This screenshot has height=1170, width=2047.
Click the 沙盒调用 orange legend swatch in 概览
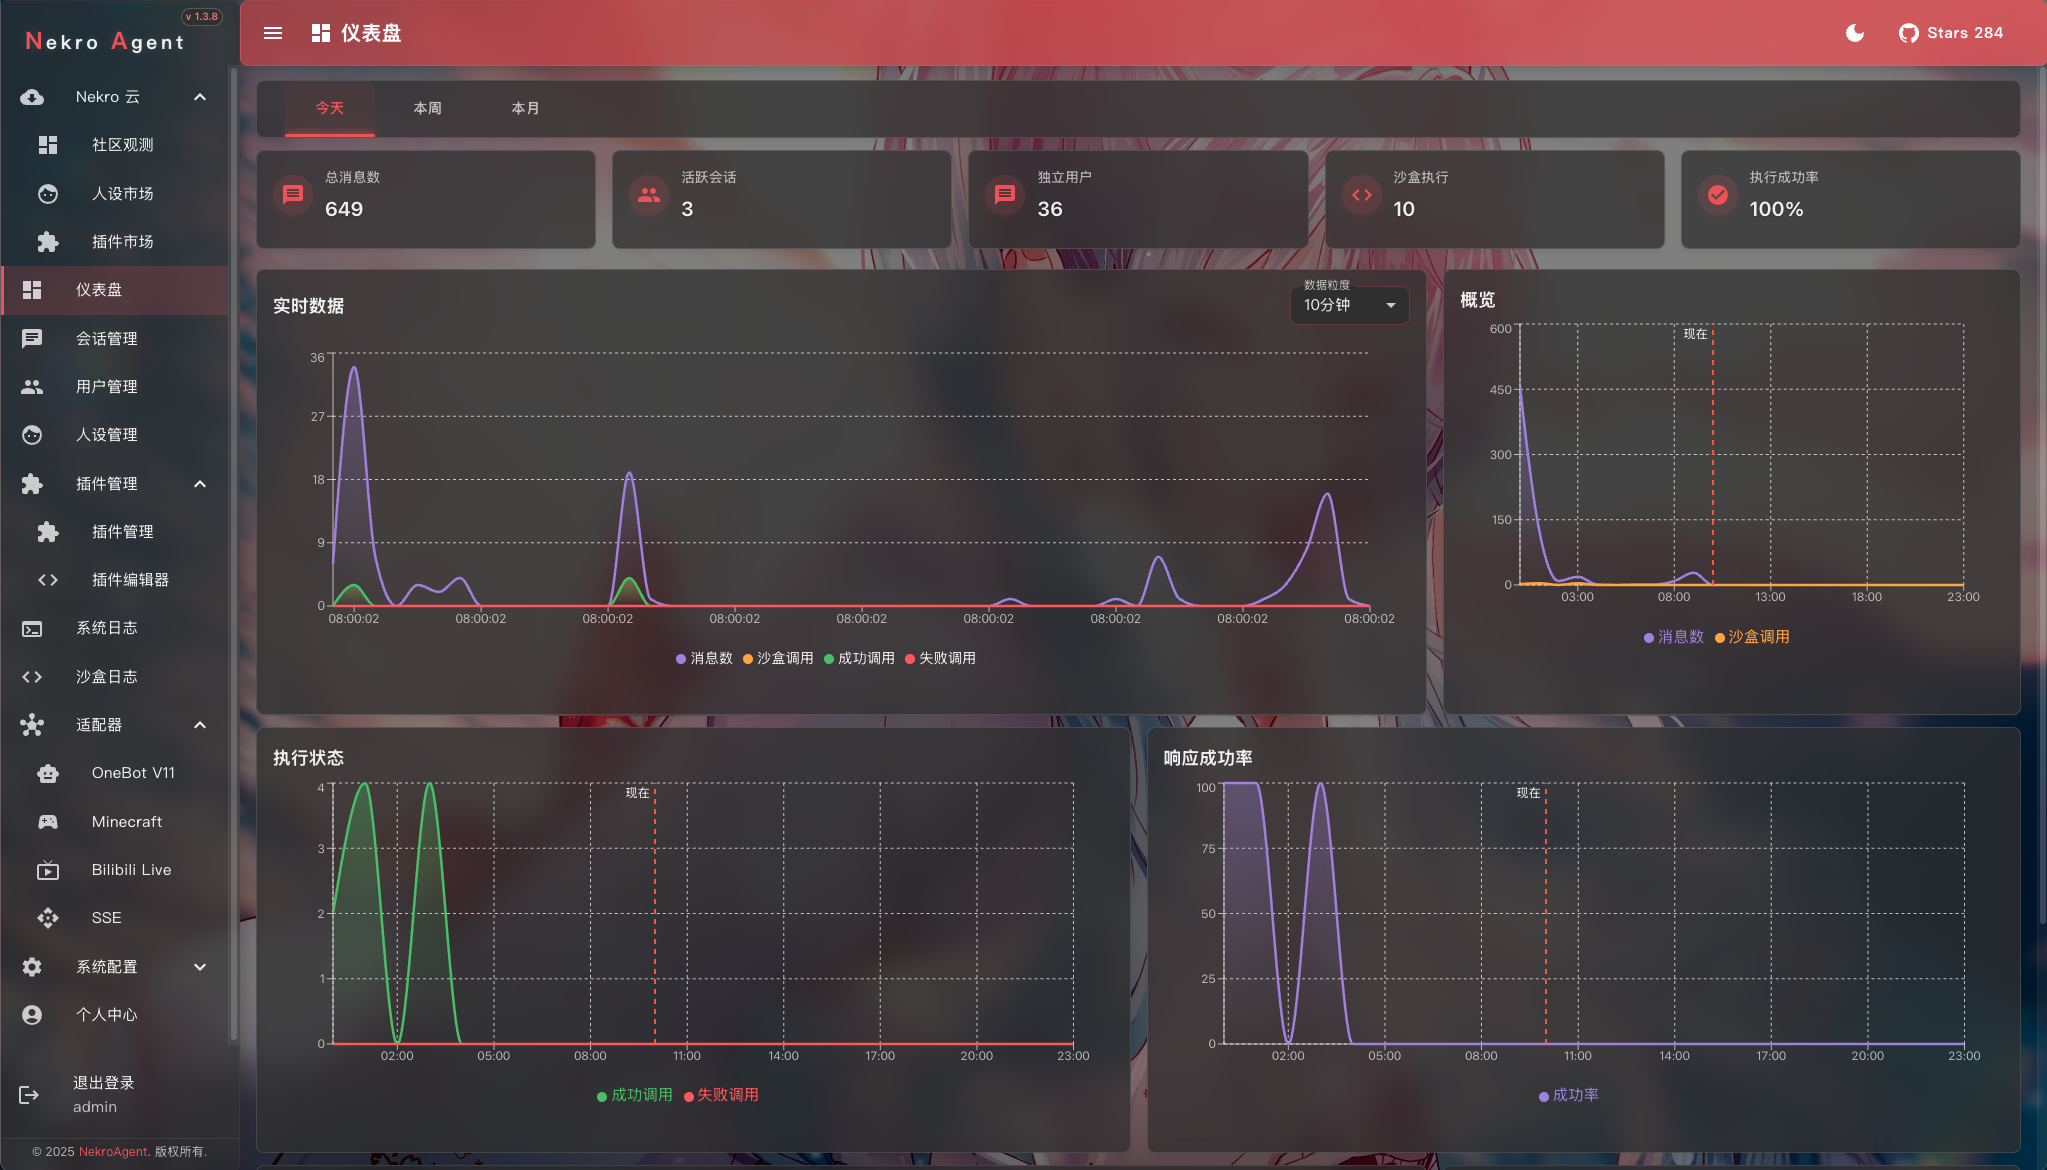pos(1720,638)
